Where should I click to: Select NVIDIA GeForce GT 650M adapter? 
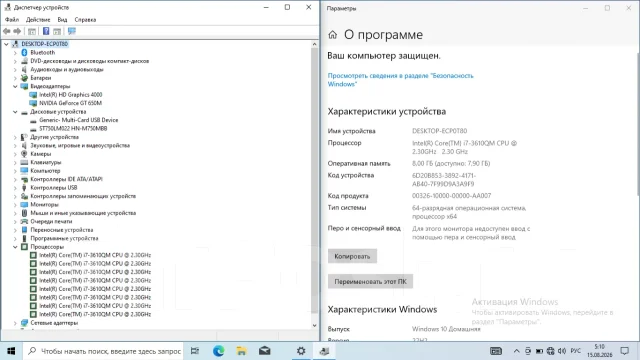[70, 103]
